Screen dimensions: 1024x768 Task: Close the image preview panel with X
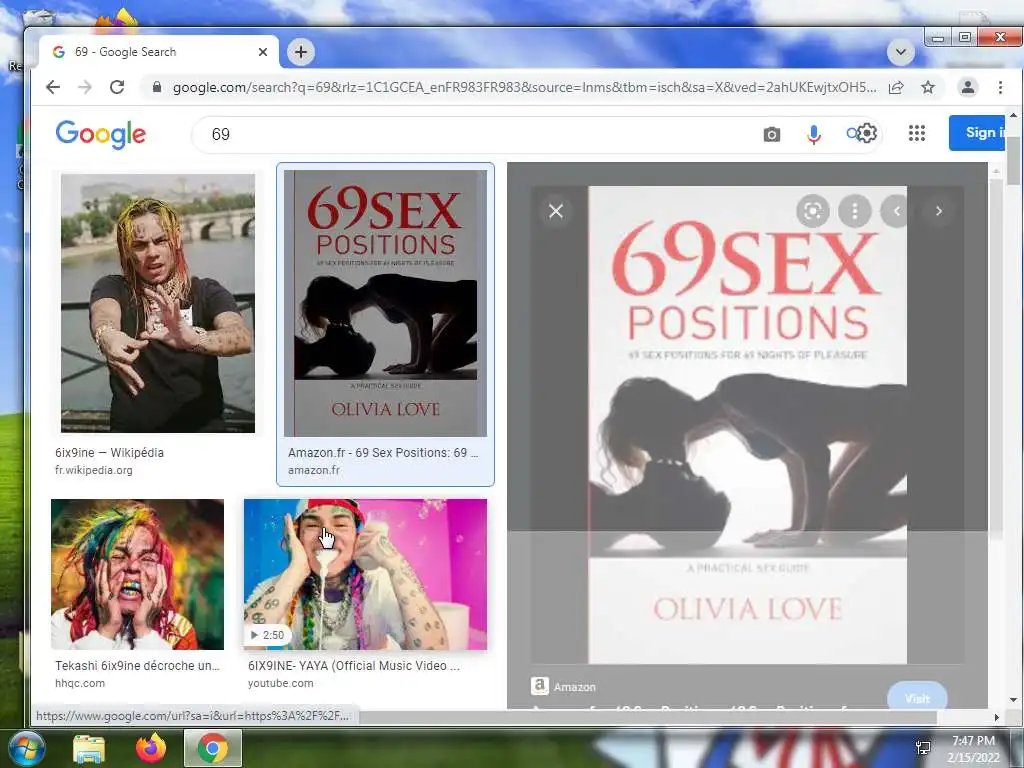coord(556,211)
